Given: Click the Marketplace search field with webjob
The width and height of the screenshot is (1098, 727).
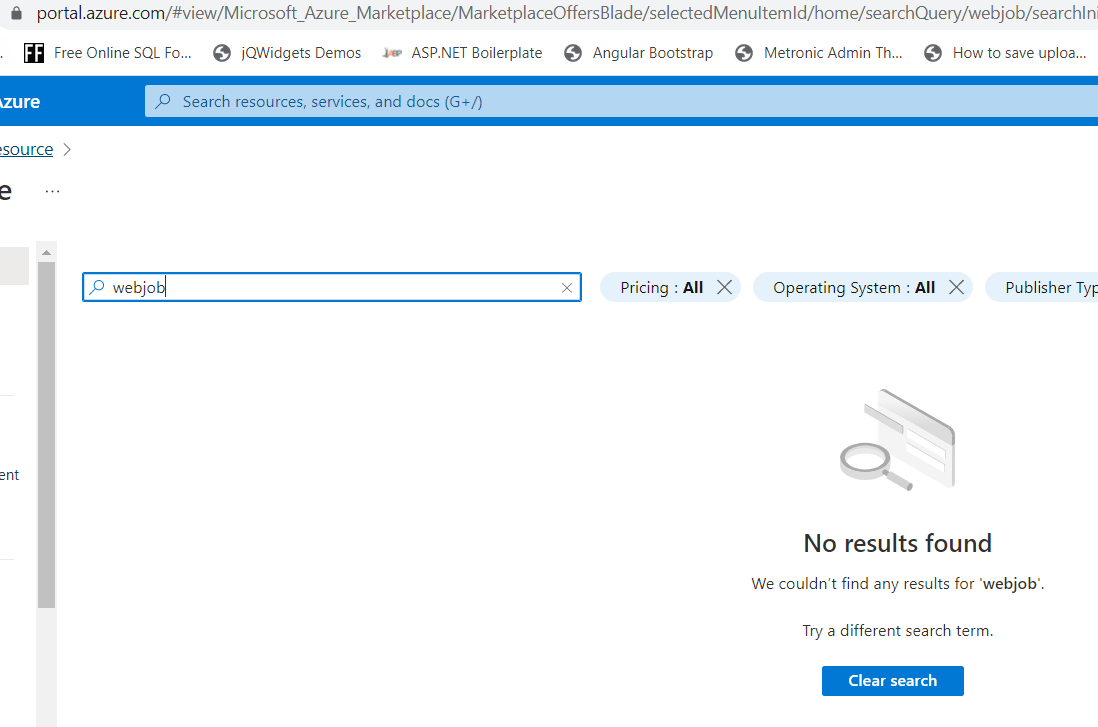Looking at the screenshot, I should point(332,287).
